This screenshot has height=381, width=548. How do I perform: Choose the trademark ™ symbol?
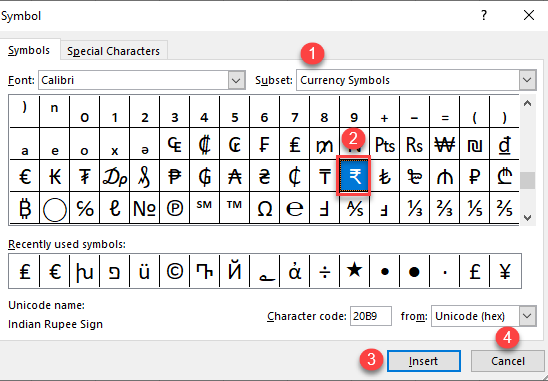235,208
